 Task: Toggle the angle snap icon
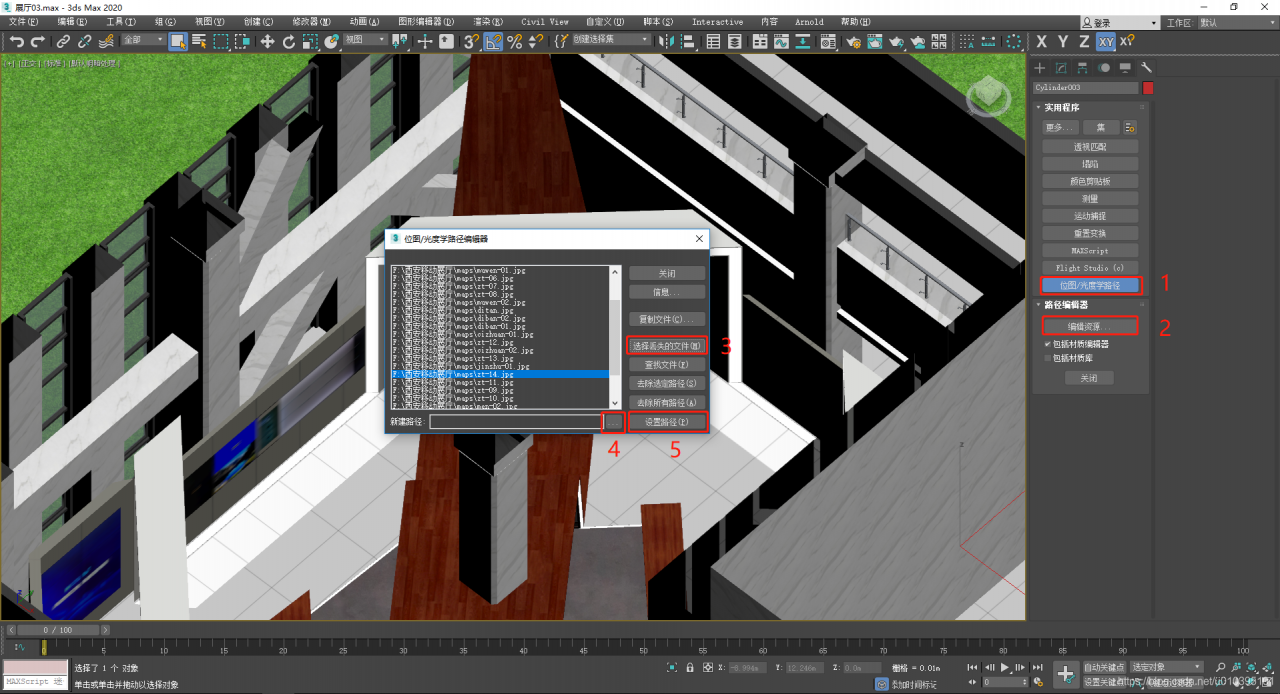coord(494,41)
